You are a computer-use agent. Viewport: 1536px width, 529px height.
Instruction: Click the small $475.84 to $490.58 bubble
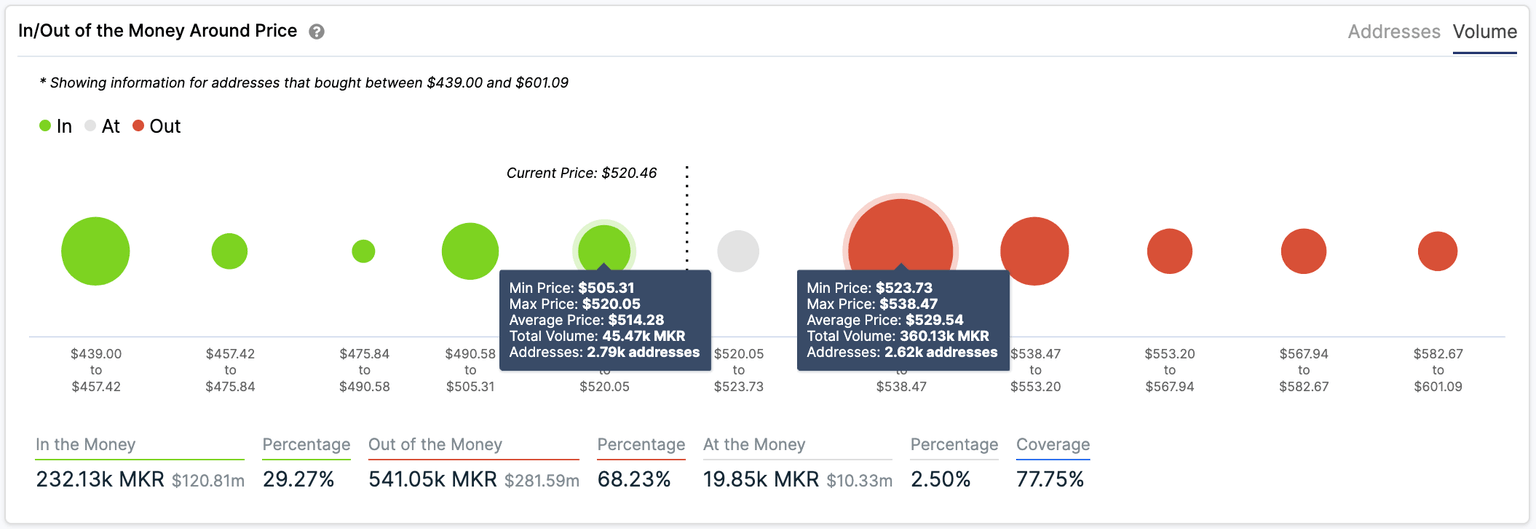point(364,251)
